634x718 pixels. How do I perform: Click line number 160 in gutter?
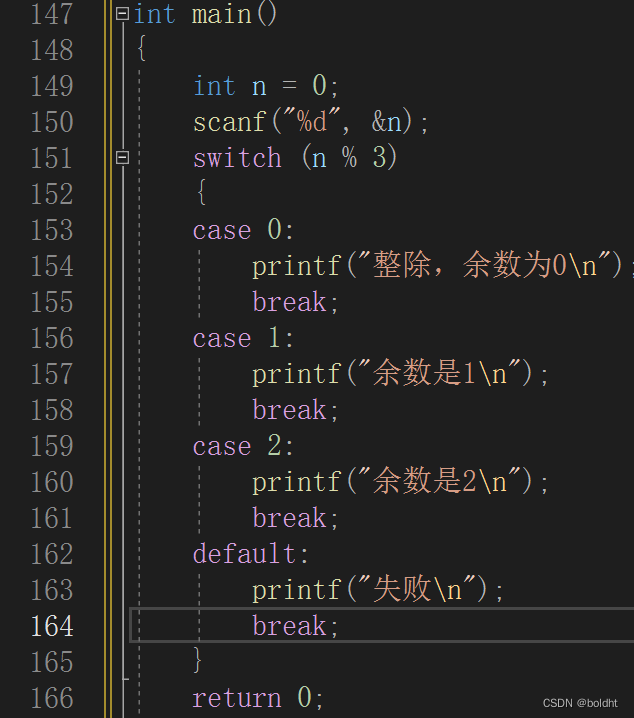pos(52,482)
